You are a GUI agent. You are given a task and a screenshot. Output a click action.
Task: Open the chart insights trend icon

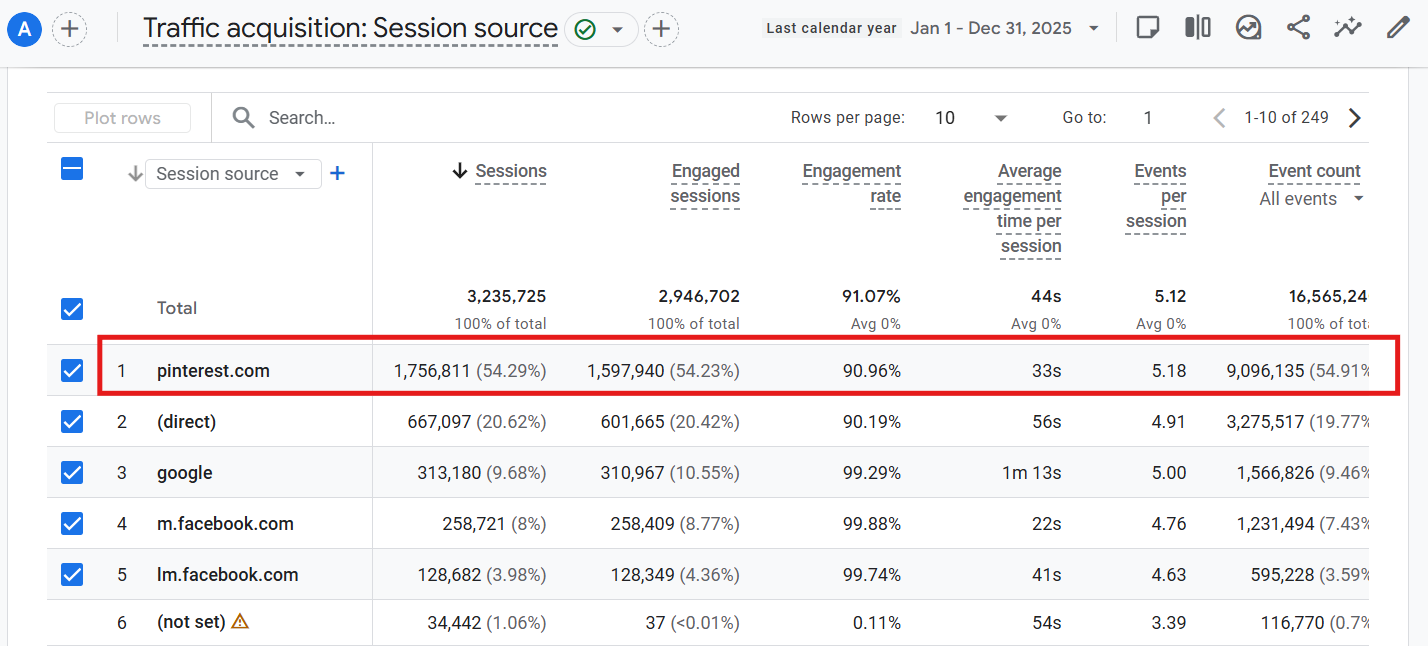pos(1248,28)
